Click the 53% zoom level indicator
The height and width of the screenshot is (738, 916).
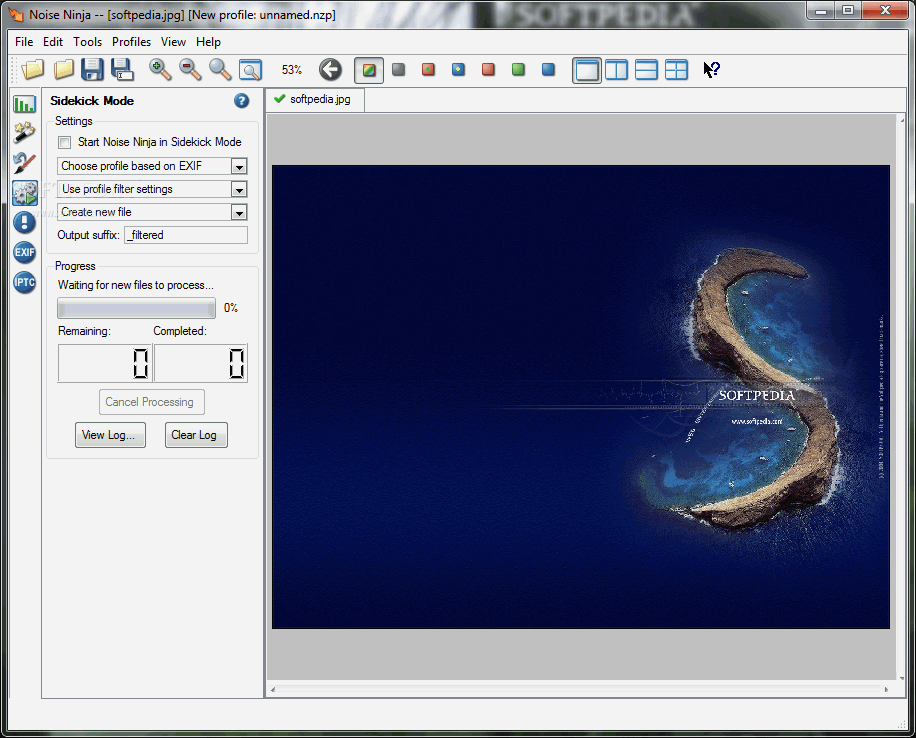click(x=292, y=70)
